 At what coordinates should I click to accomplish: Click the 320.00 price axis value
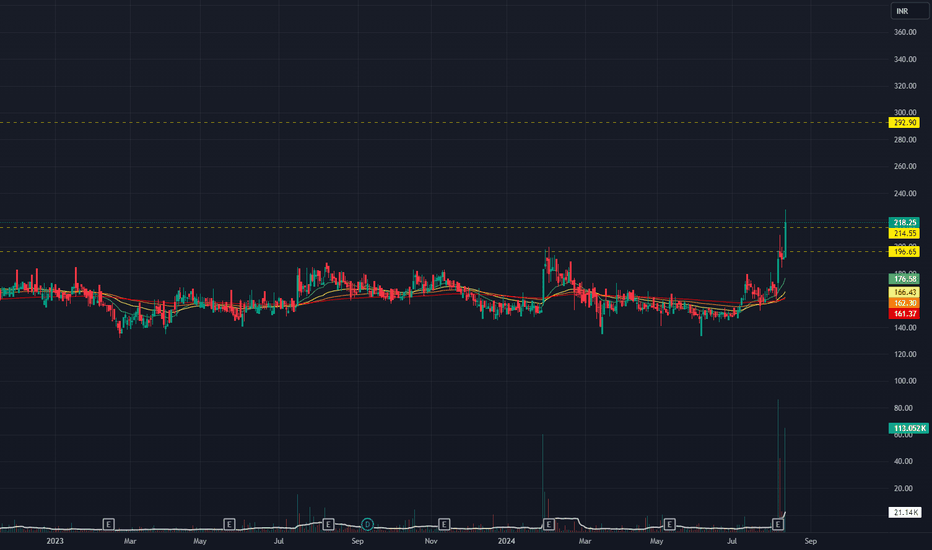[905, 86]
